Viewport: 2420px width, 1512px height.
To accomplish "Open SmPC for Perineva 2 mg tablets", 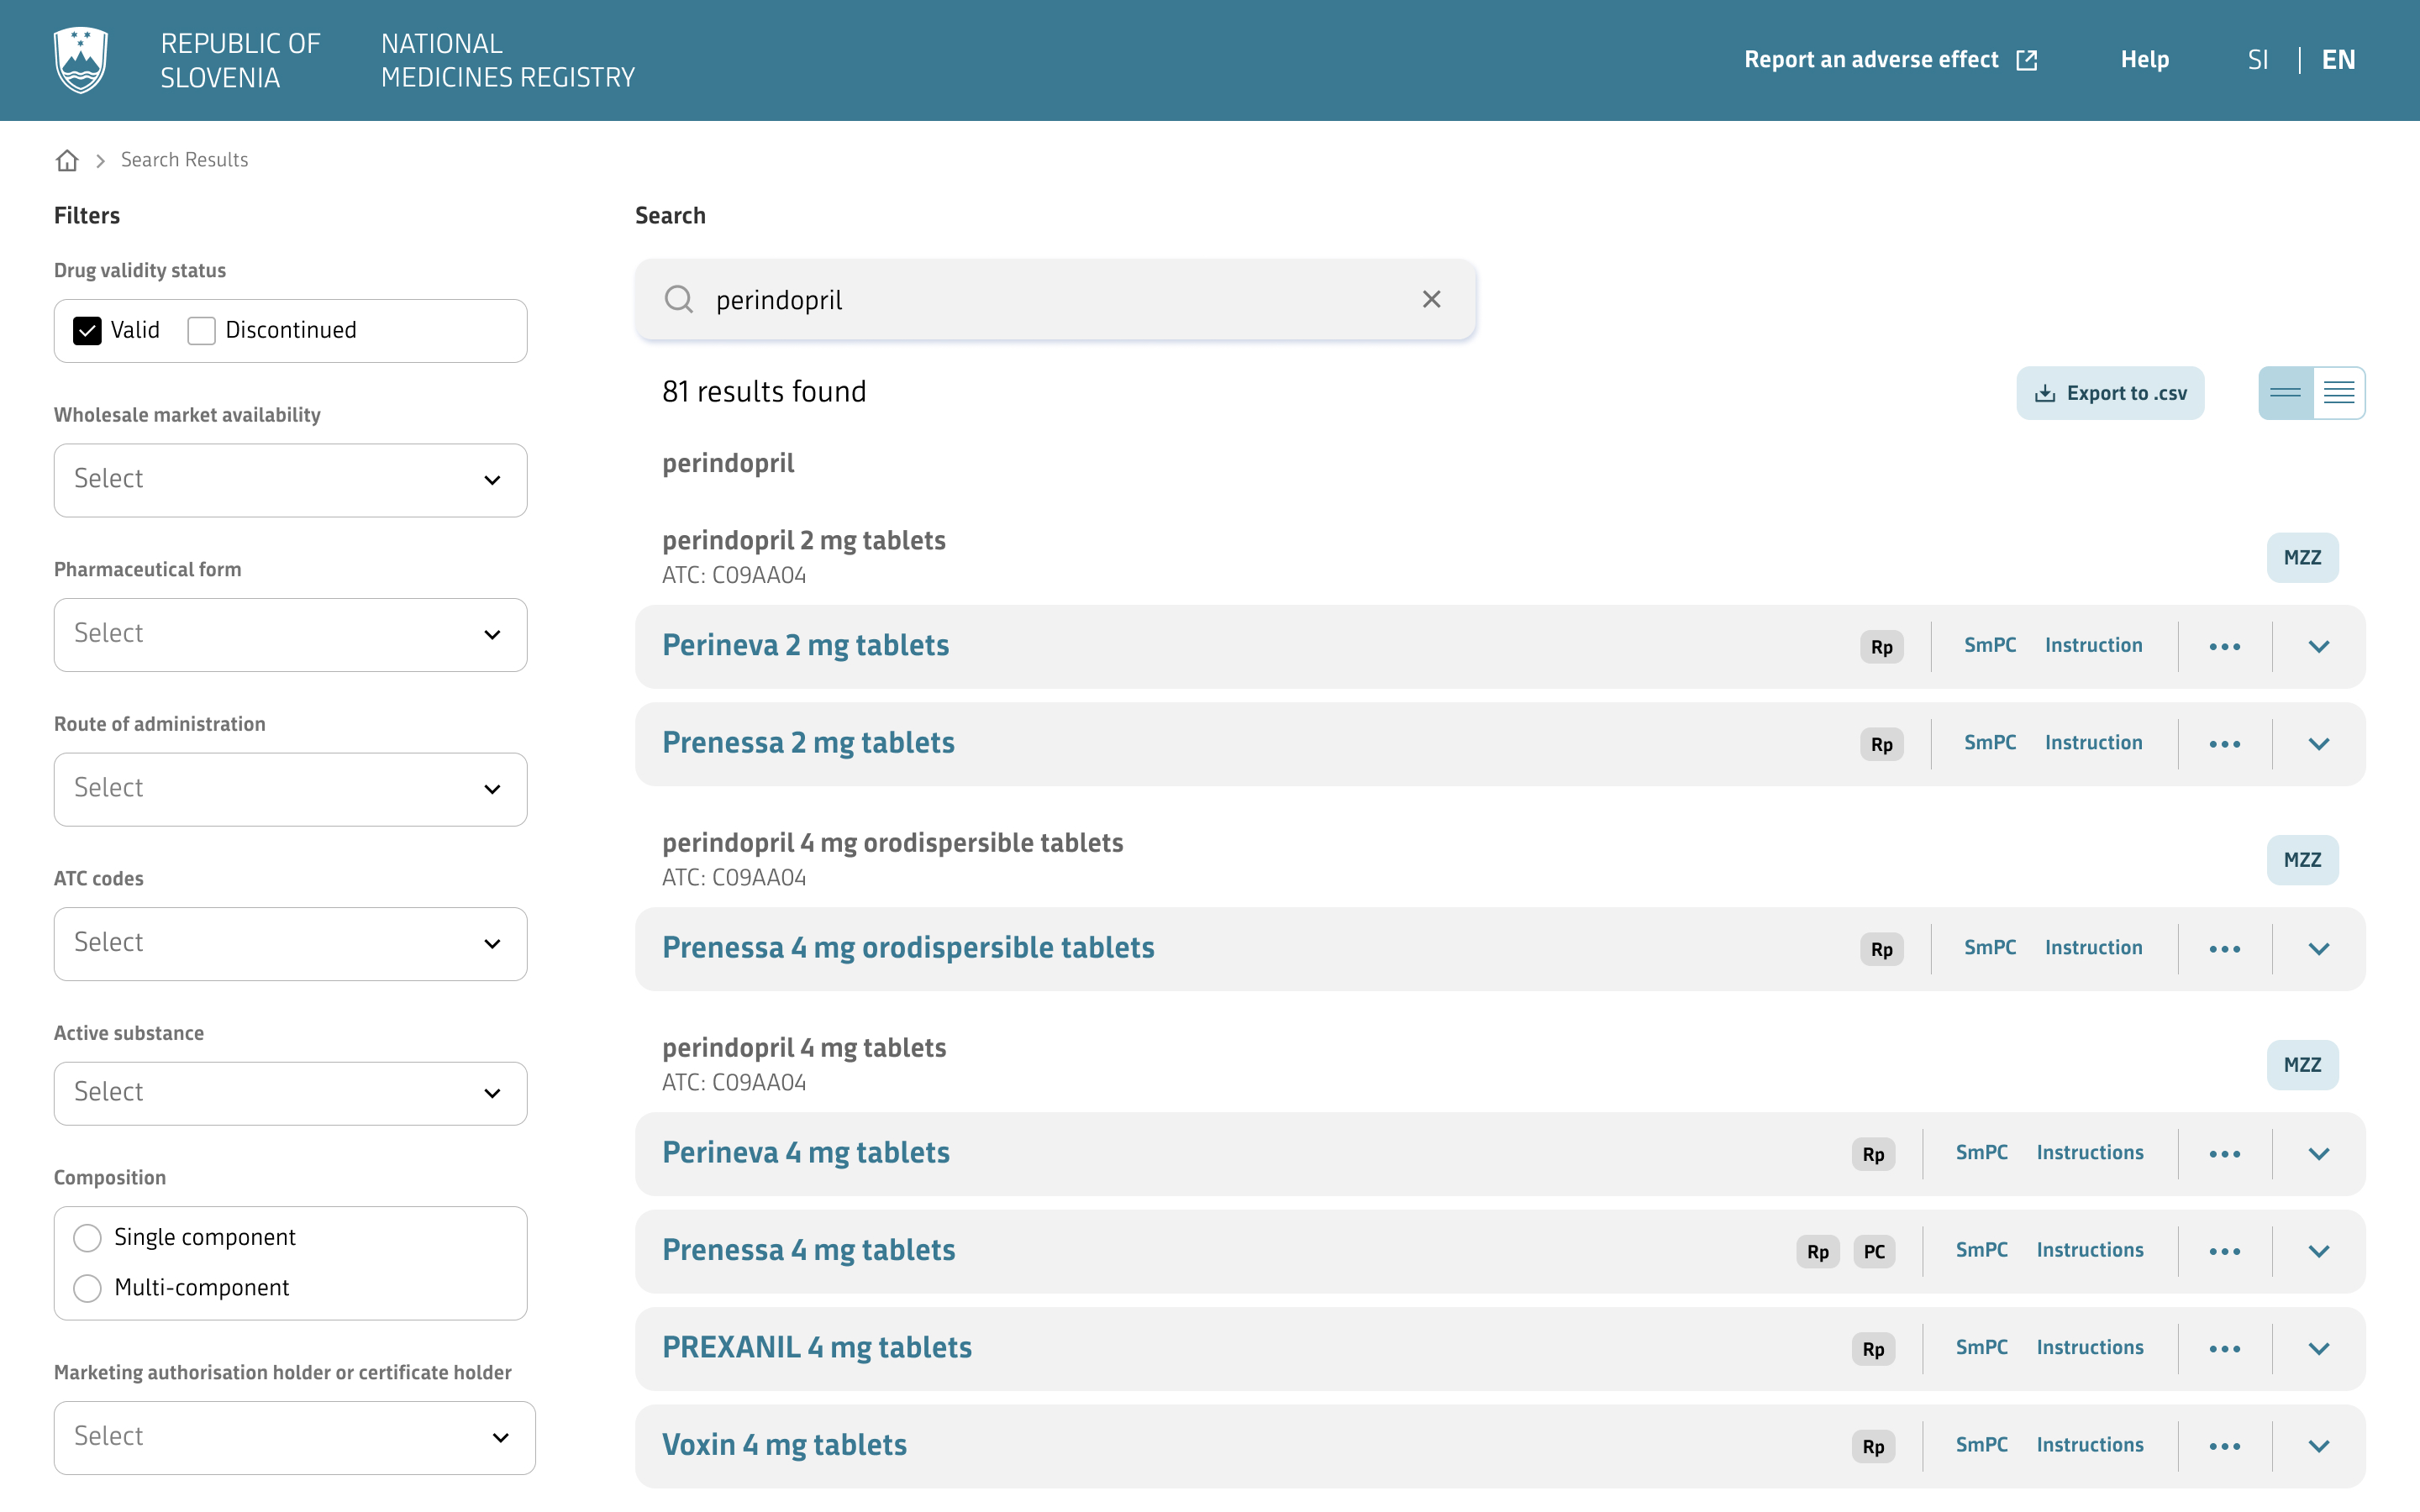I will pos(1990,645).
